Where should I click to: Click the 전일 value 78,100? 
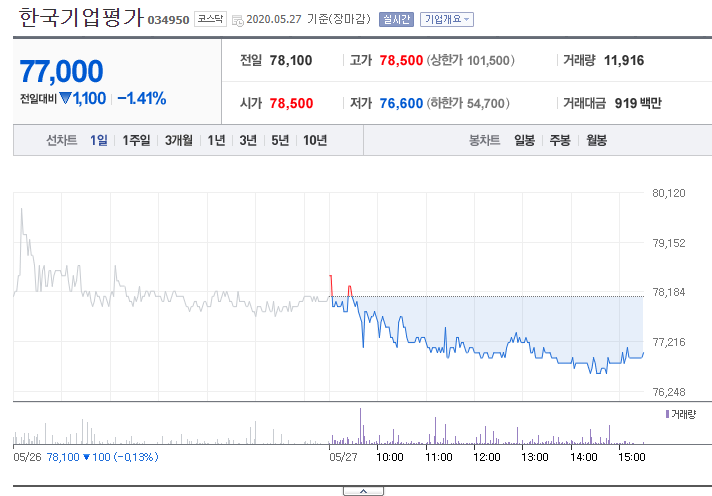(291, 60)
